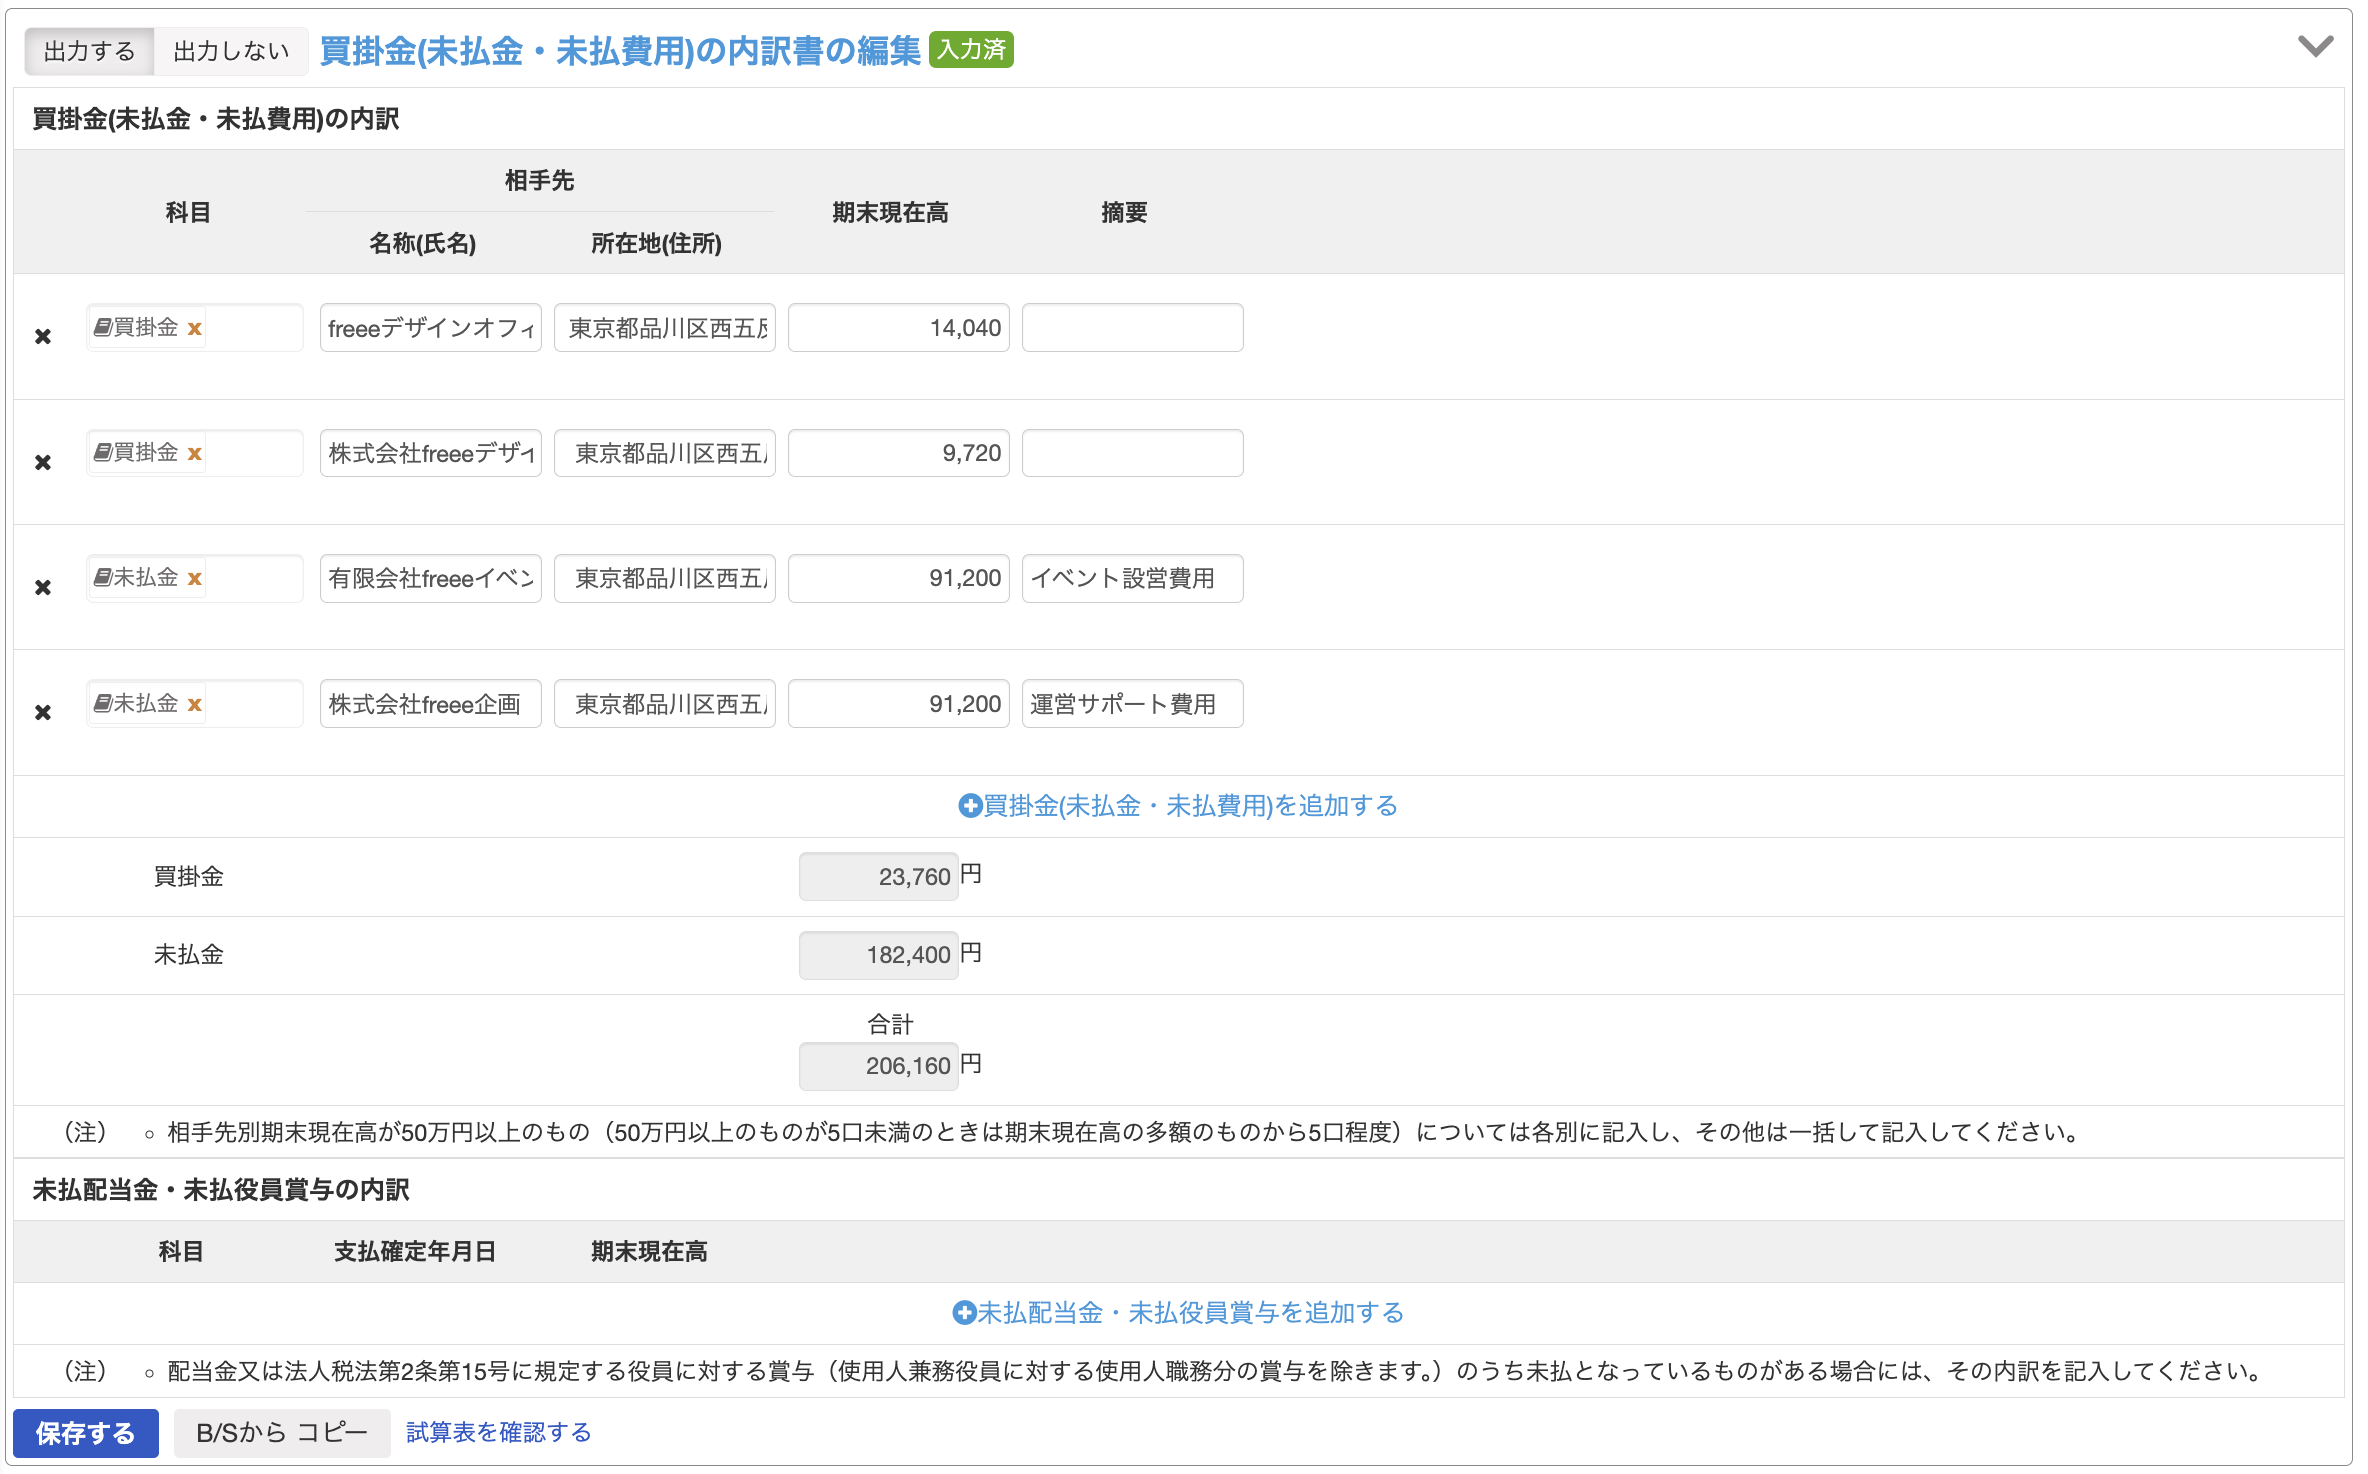Click the 買掛金 total field showing 23,760
Screen dimensions: 2368x1474
point(879,877)
